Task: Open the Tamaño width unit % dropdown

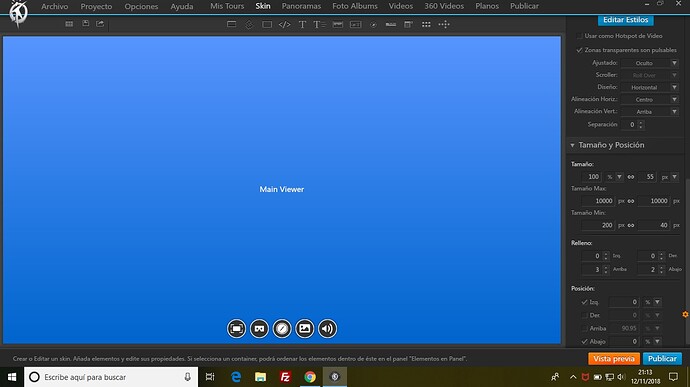Action: pos(614,177)
